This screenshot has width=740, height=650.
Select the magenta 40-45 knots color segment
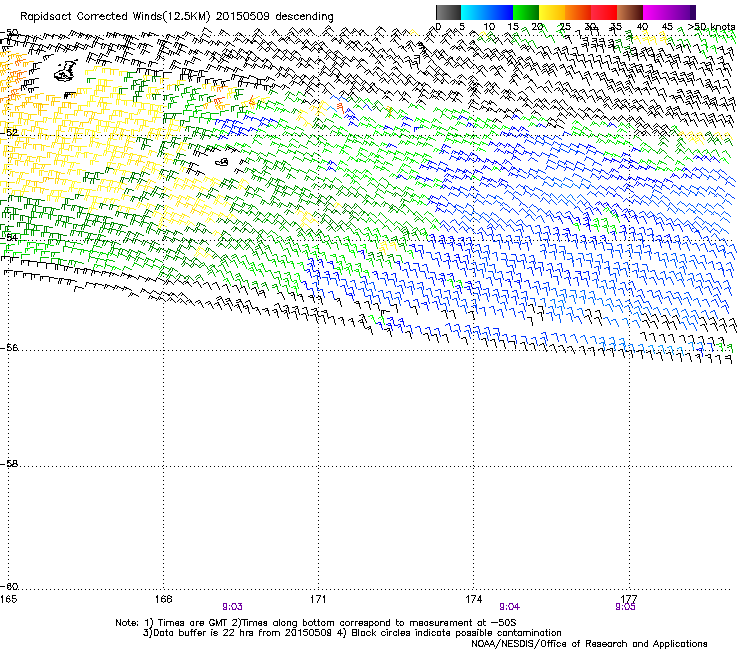coord(656,12)
